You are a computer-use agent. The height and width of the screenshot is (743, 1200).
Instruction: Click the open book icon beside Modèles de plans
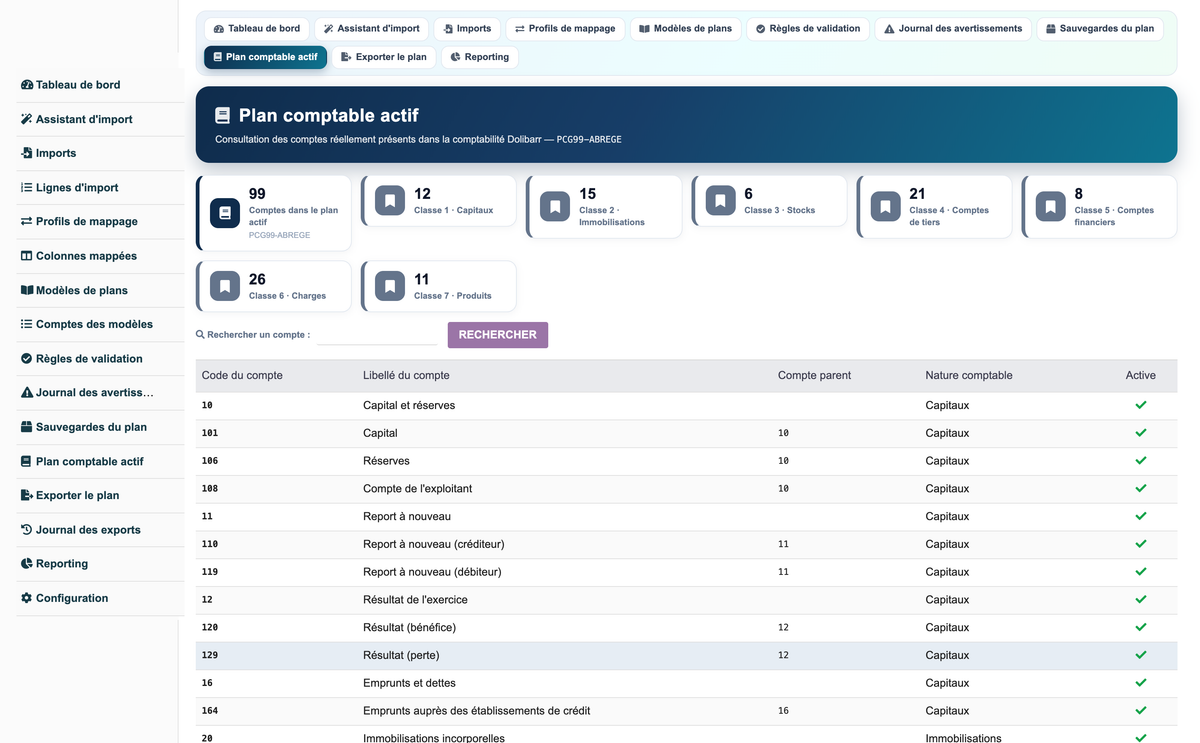click(x=27, y=290)
